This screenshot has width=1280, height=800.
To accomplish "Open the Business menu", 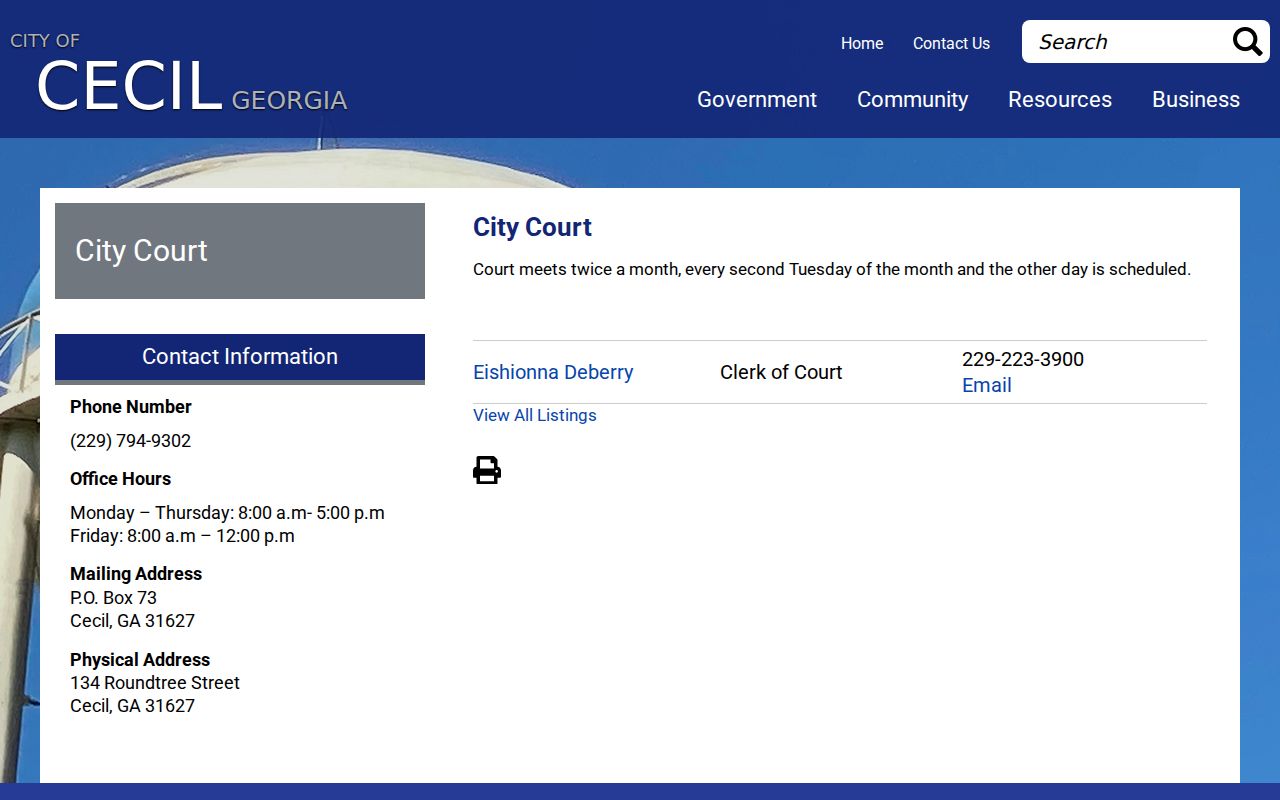I will pyautogui.click(x=1196, y=100).
